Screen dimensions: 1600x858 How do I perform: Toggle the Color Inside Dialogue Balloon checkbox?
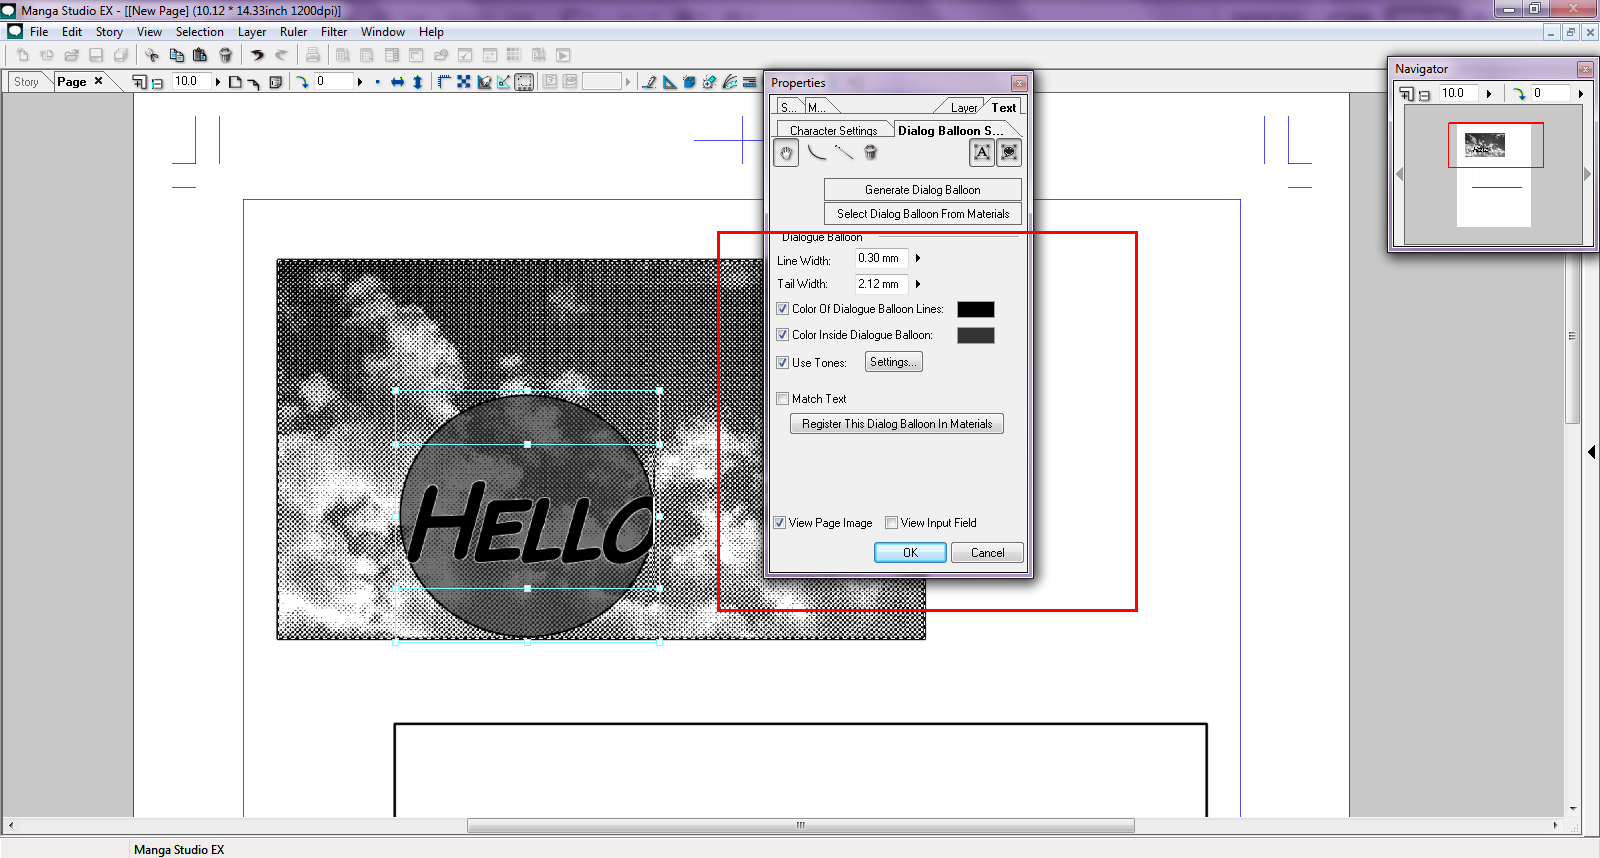(783, 335)
